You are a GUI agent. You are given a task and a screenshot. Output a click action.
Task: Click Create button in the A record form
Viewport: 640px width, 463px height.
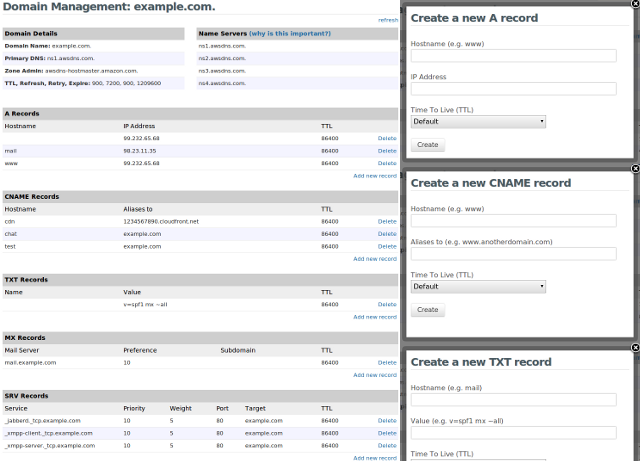pyautogui.click(x=427, y=145)
